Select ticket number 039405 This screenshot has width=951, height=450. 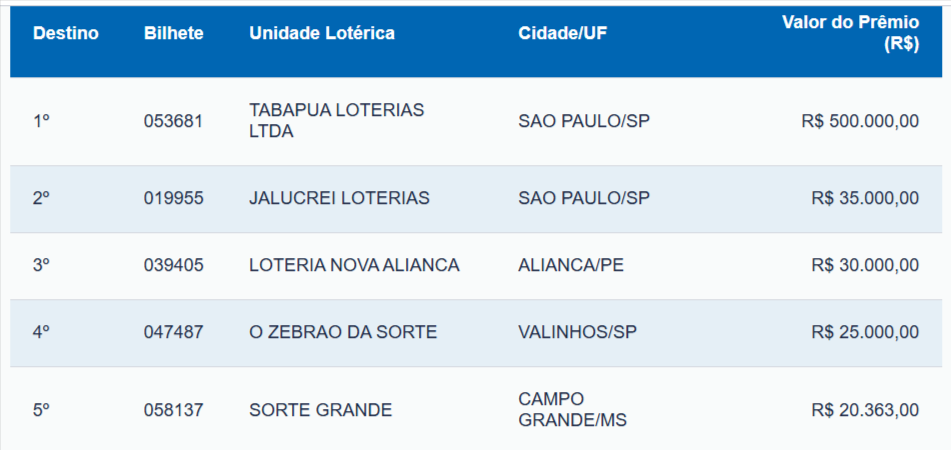point(173,265)
